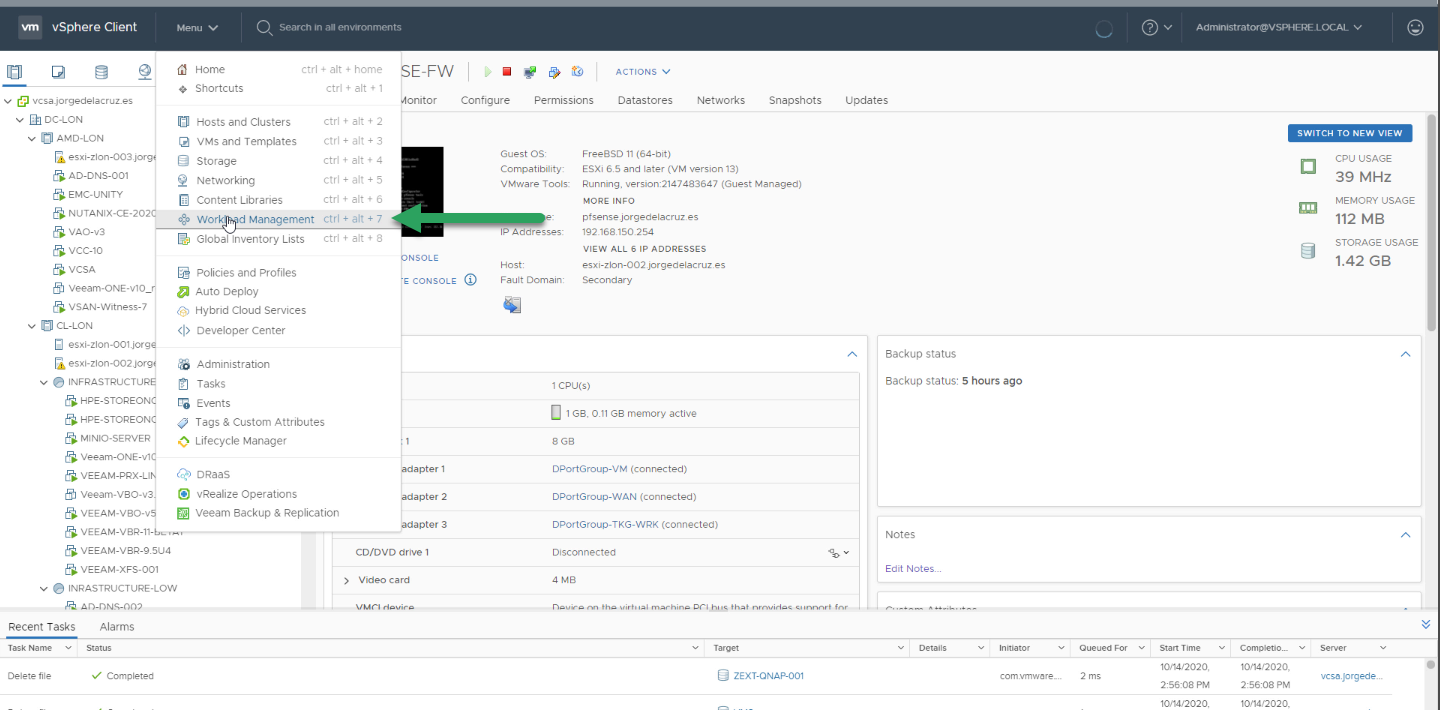Open the ZEXT-QNAP-001 target link
Image resolution: width=1440 pixels, height=710 pixels.
click(768, 676)
